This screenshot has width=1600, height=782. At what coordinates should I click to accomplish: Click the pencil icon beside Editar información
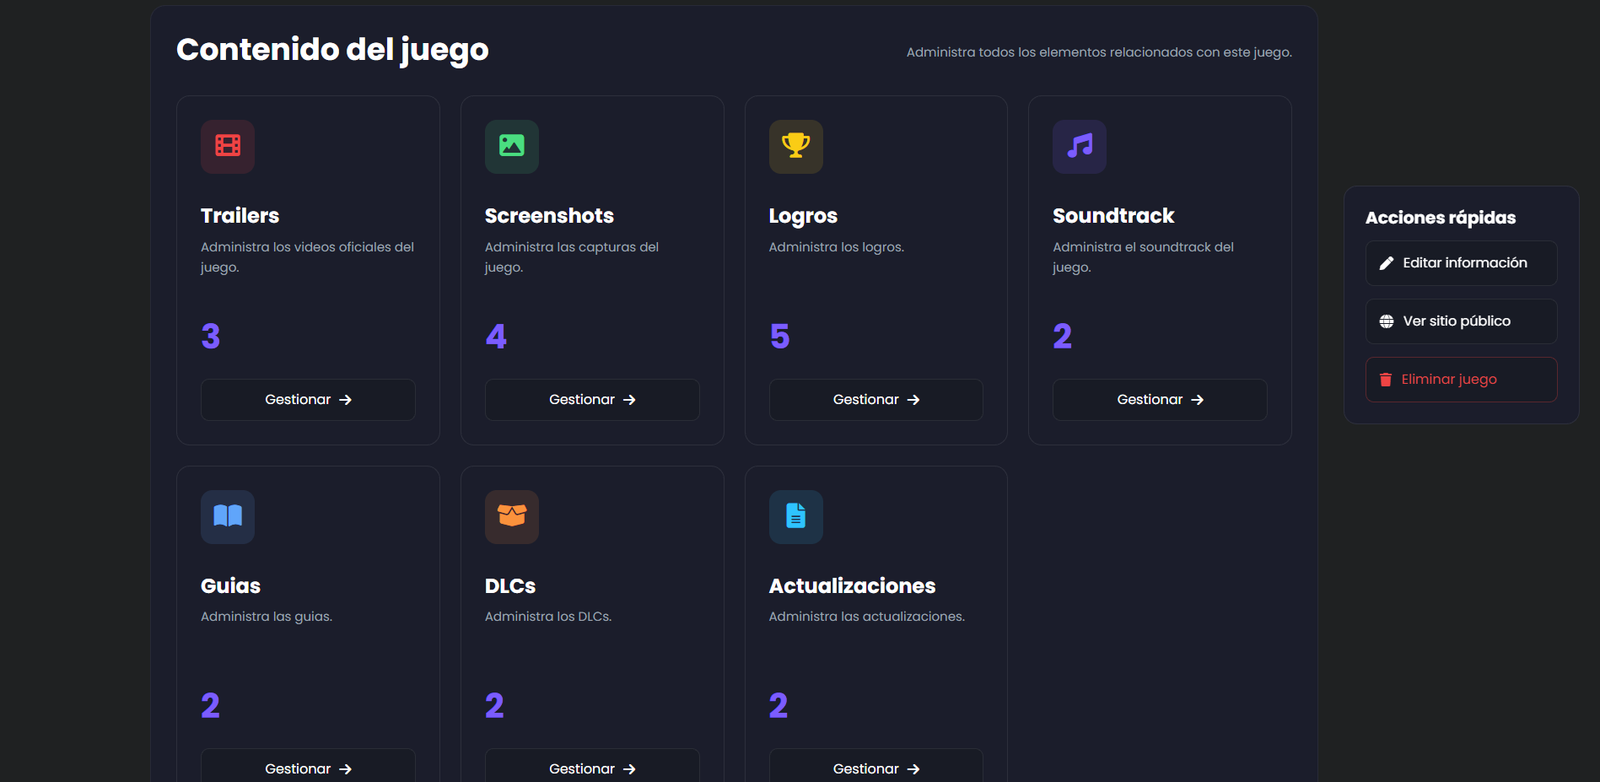(1386, 263)
